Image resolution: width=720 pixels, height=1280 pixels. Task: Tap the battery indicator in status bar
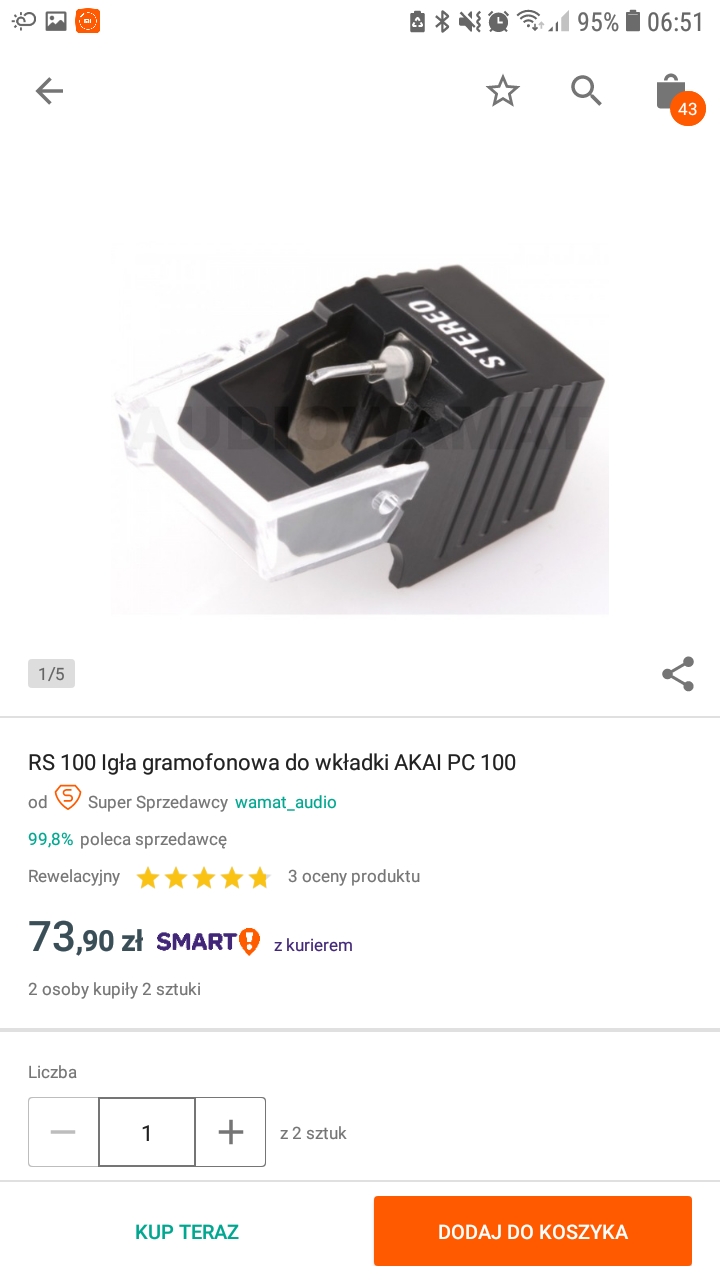coord(633,21)
